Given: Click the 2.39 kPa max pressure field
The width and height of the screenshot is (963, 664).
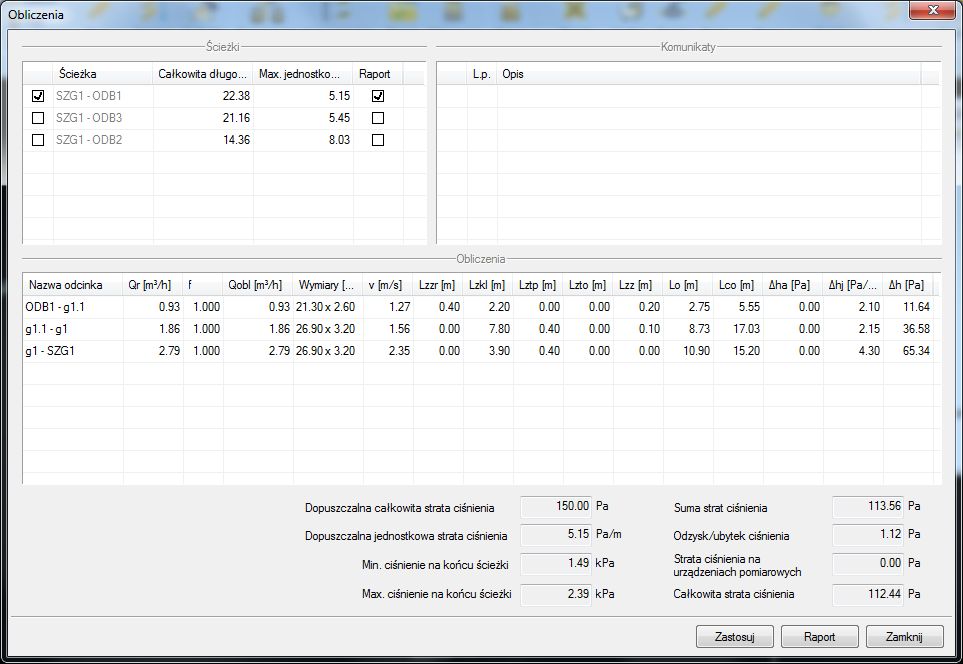Looking at the screenshot, I should point(556,595).
